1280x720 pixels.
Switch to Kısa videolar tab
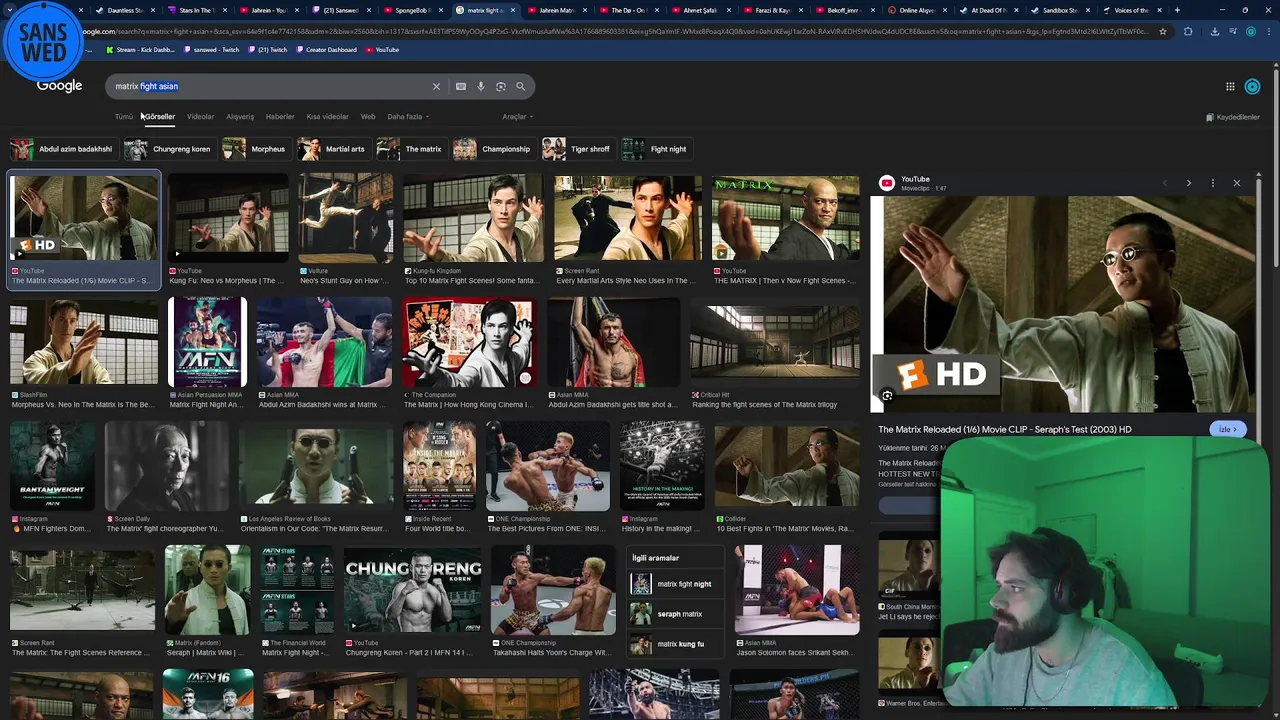pos(327,117)
